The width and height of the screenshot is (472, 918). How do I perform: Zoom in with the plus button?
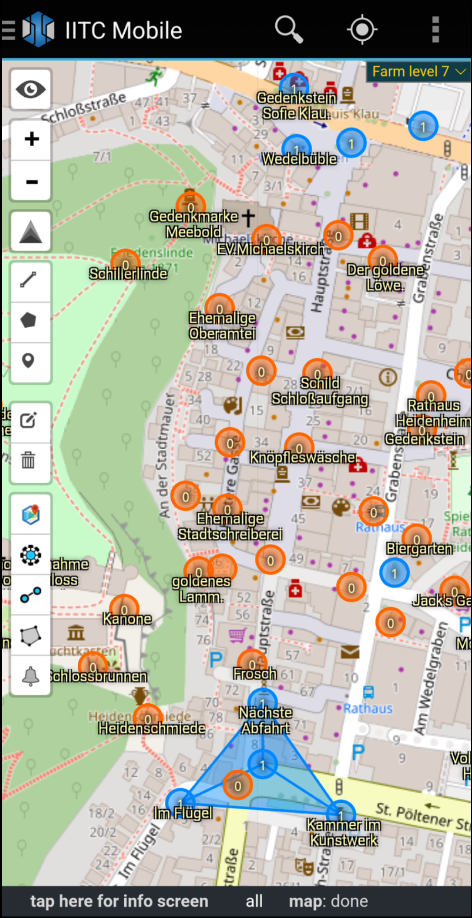click(x=31, y=139)
